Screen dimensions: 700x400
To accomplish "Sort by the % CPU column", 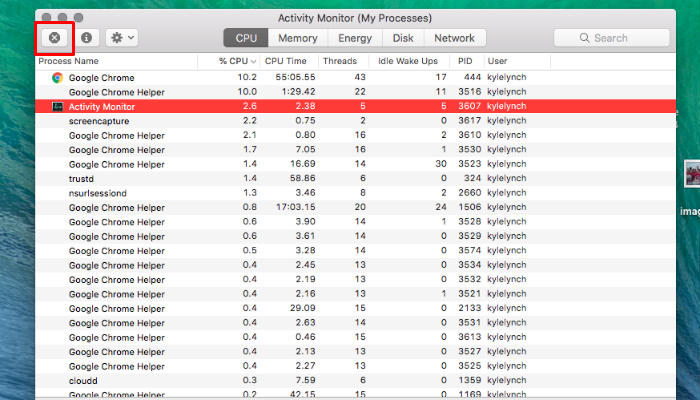I will coord(238,62).
